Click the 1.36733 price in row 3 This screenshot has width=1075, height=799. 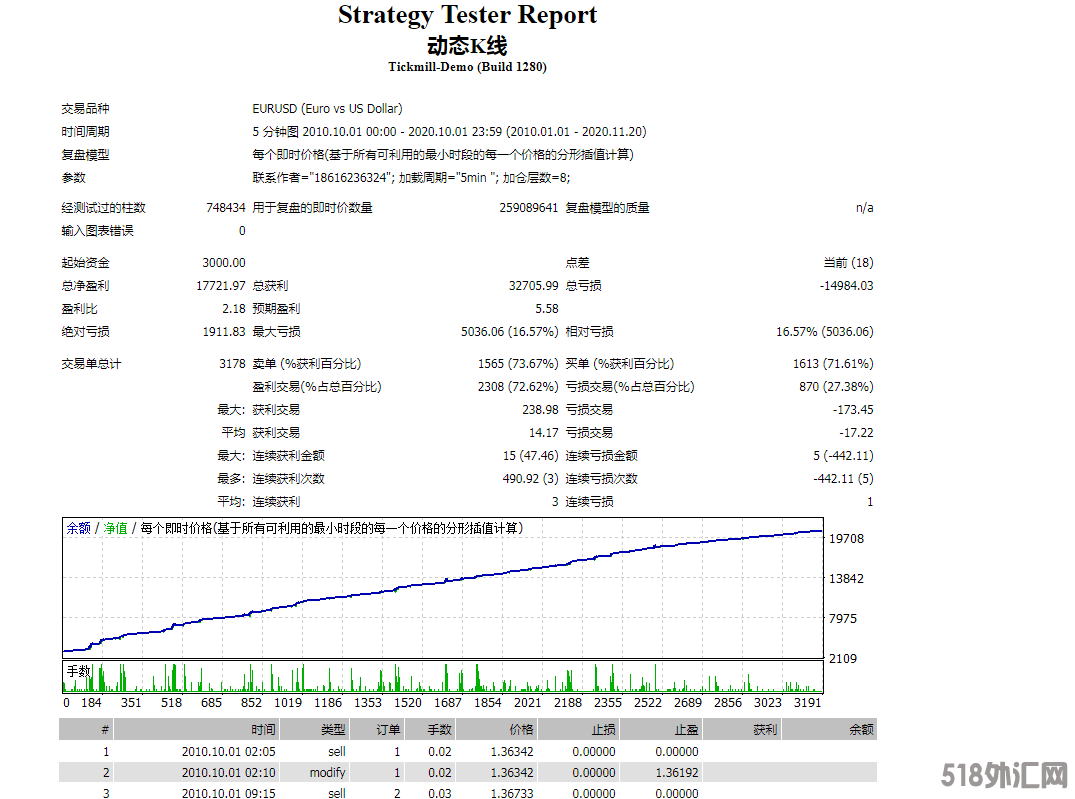[512, 793]
